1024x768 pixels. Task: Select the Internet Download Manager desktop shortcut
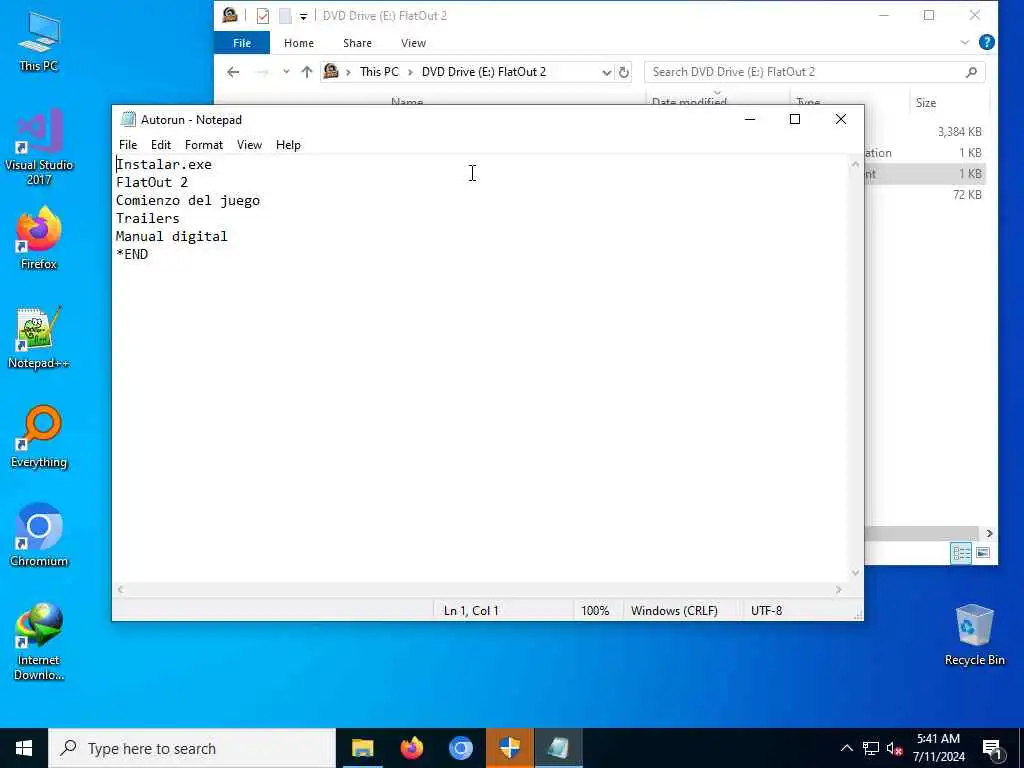click(39, 642)
